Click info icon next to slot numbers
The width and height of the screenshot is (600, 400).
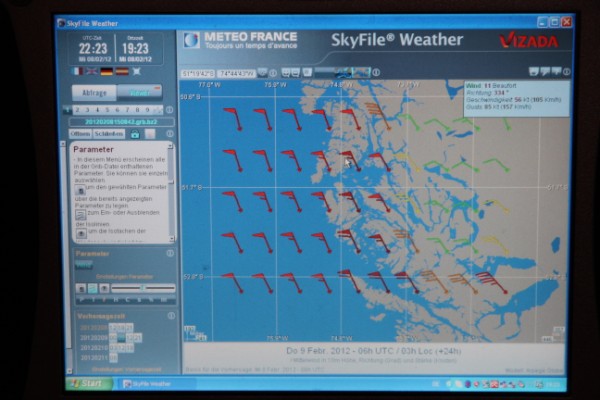(x=170, y=110)
